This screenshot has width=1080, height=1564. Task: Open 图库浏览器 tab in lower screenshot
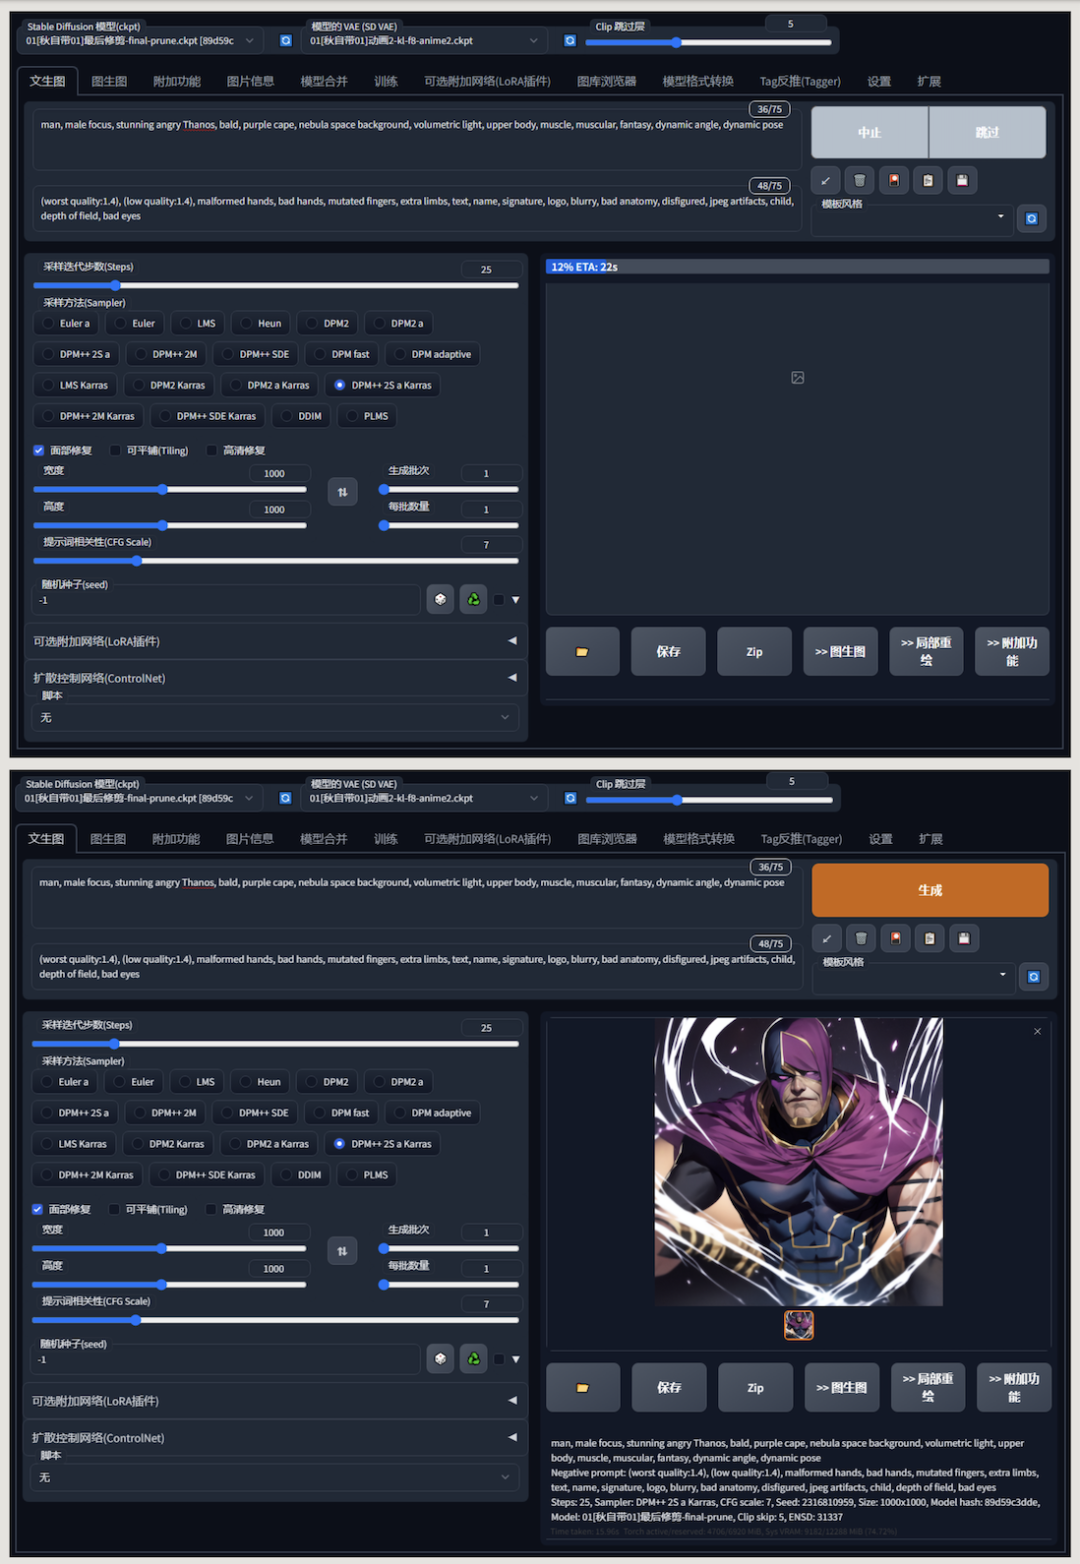(607, 839)
